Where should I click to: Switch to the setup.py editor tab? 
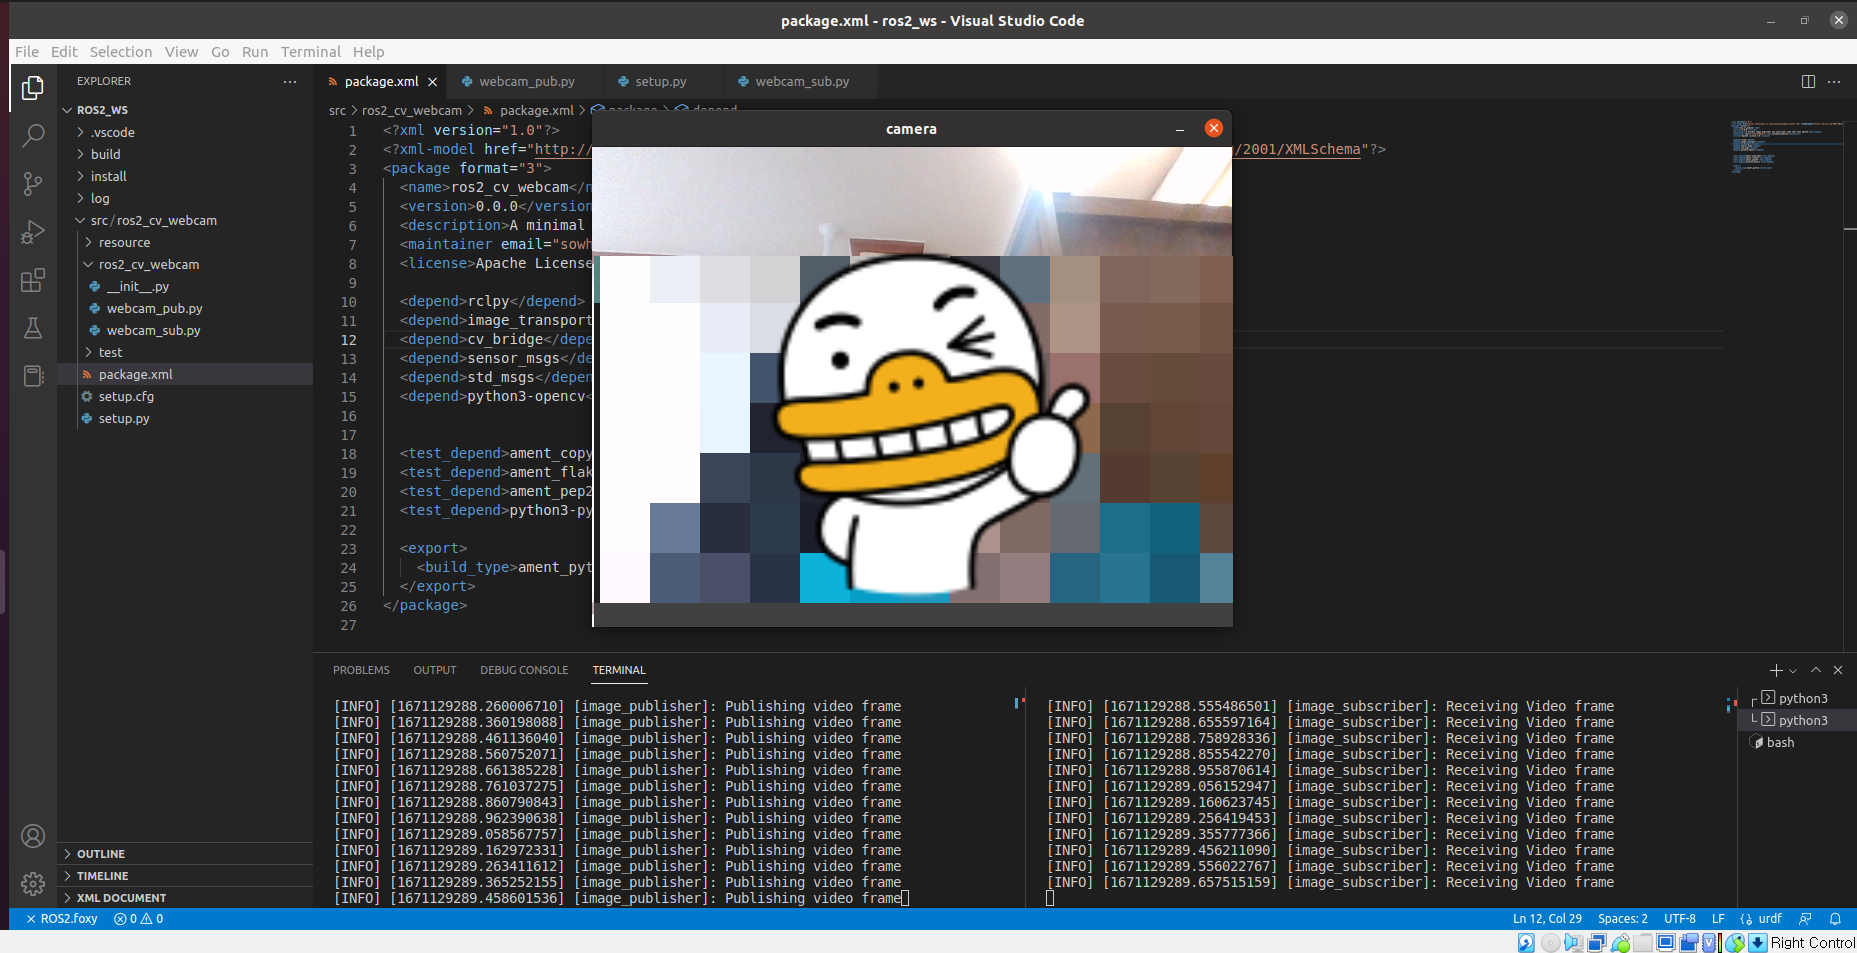[660, 82]
